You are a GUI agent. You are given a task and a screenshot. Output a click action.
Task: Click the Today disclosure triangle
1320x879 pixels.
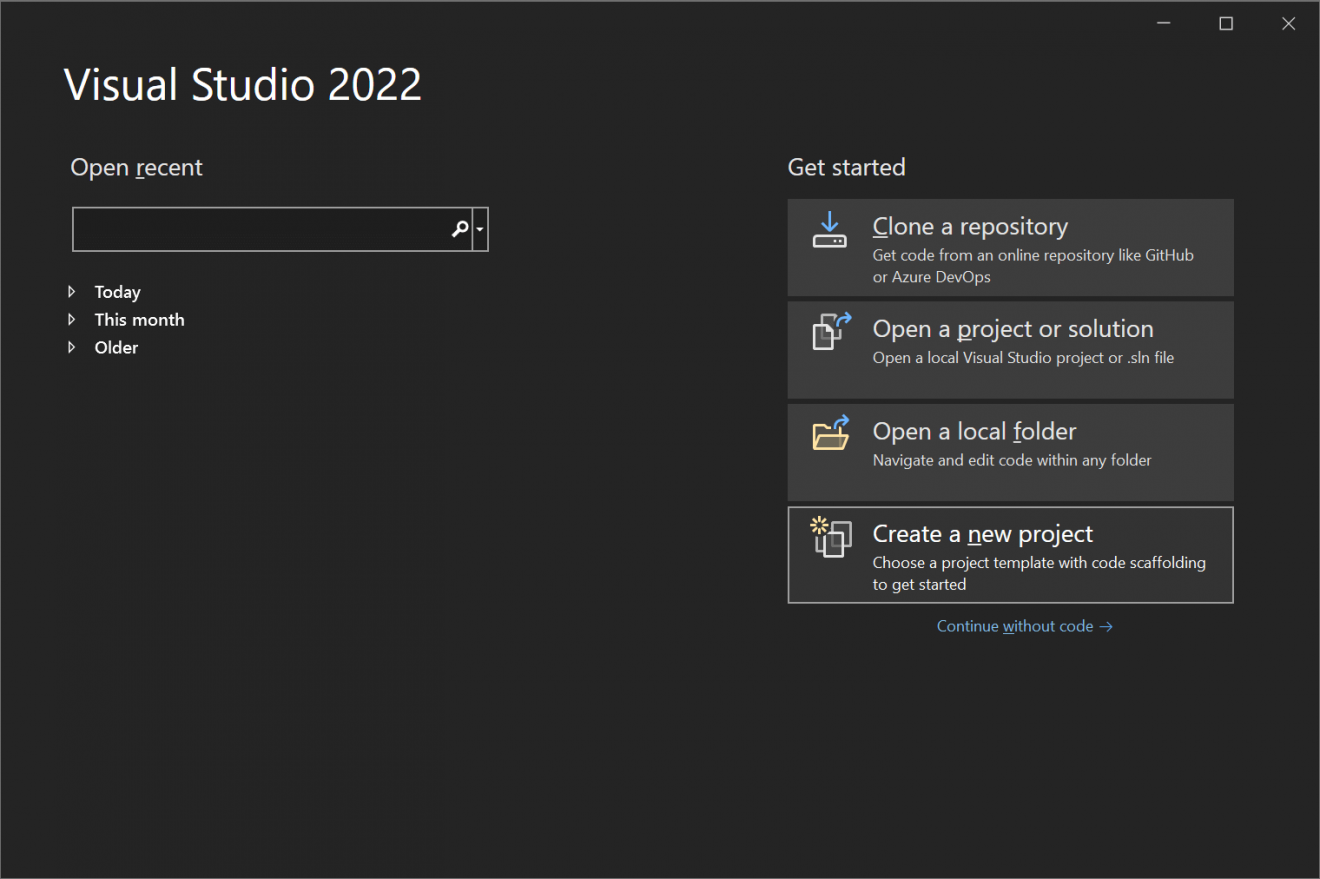pos(71,291)
